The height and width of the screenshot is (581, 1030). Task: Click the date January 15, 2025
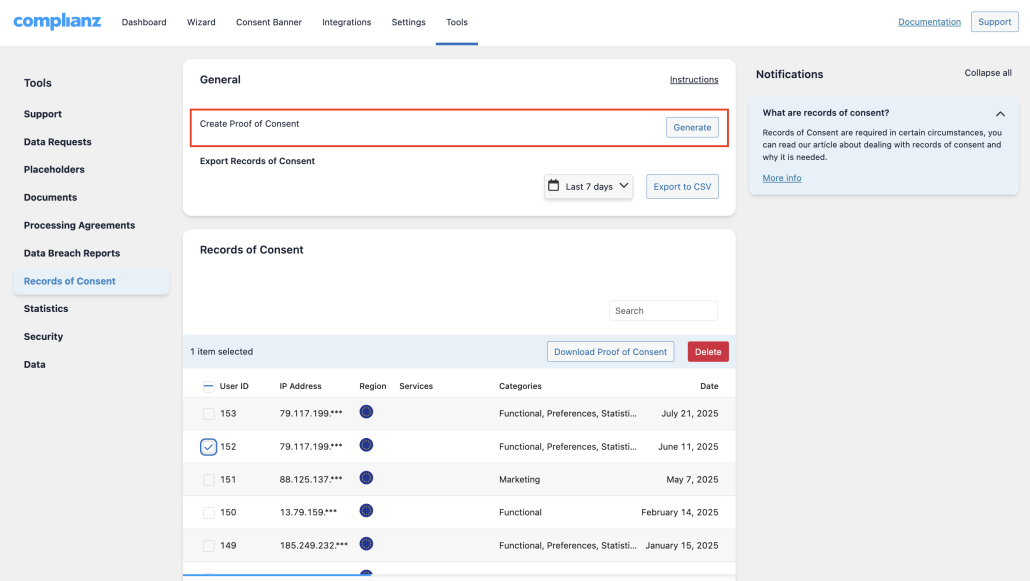point(682,546)
